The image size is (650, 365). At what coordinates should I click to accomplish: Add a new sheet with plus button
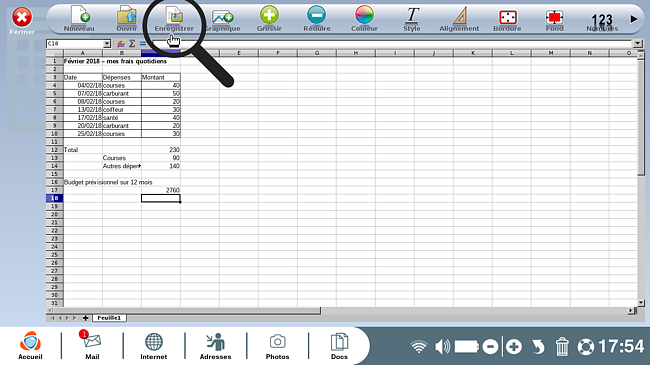coord(85,318)
